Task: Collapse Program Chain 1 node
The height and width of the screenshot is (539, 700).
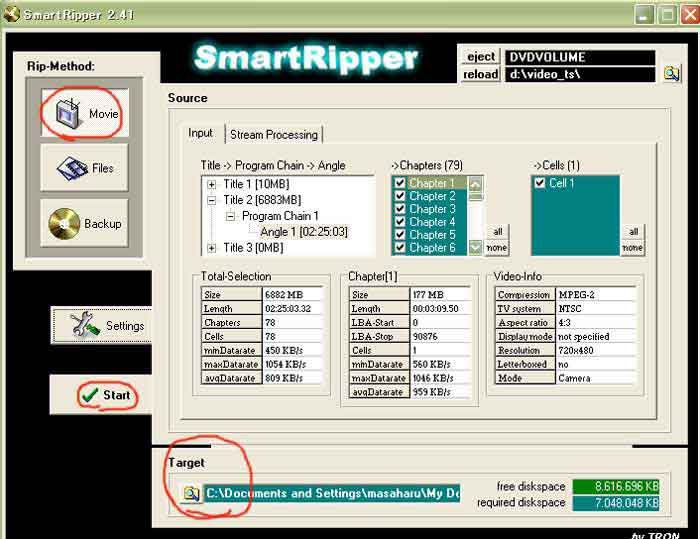Action: coord(230,216)
